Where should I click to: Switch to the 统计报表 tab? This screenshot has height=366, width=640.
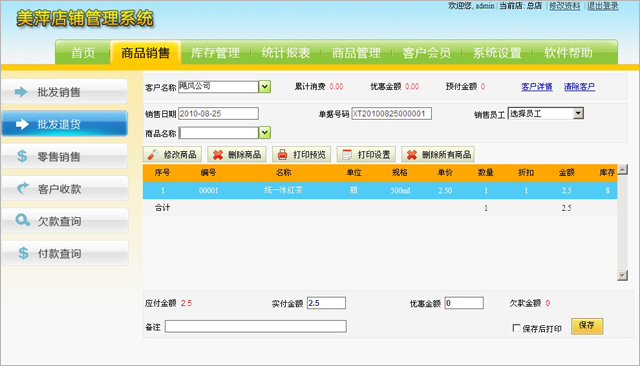[286, 53]
